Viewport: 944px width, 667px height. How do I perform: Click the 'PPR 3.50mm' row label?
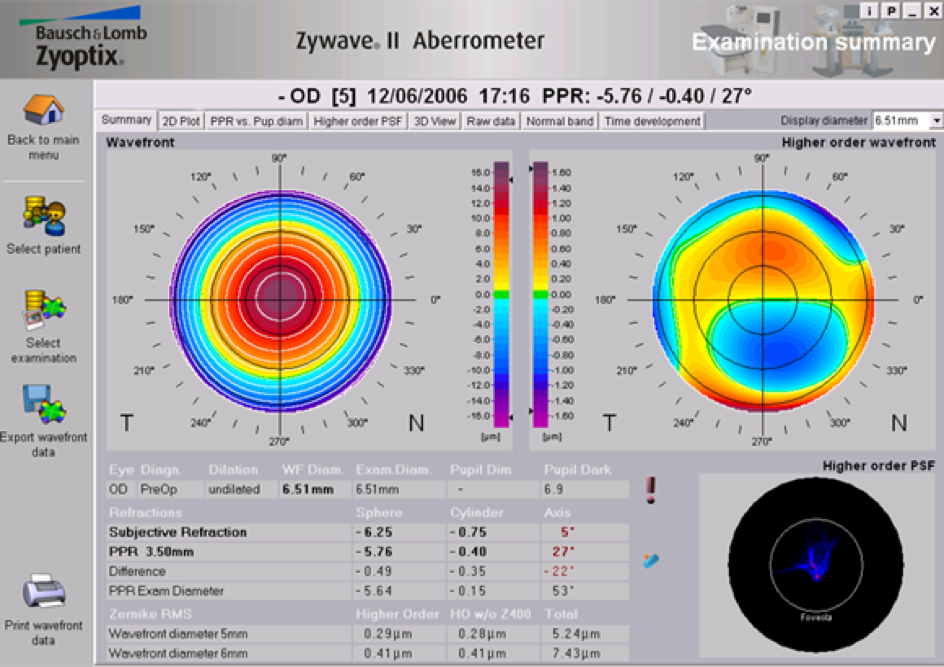(x=151, y=551)
